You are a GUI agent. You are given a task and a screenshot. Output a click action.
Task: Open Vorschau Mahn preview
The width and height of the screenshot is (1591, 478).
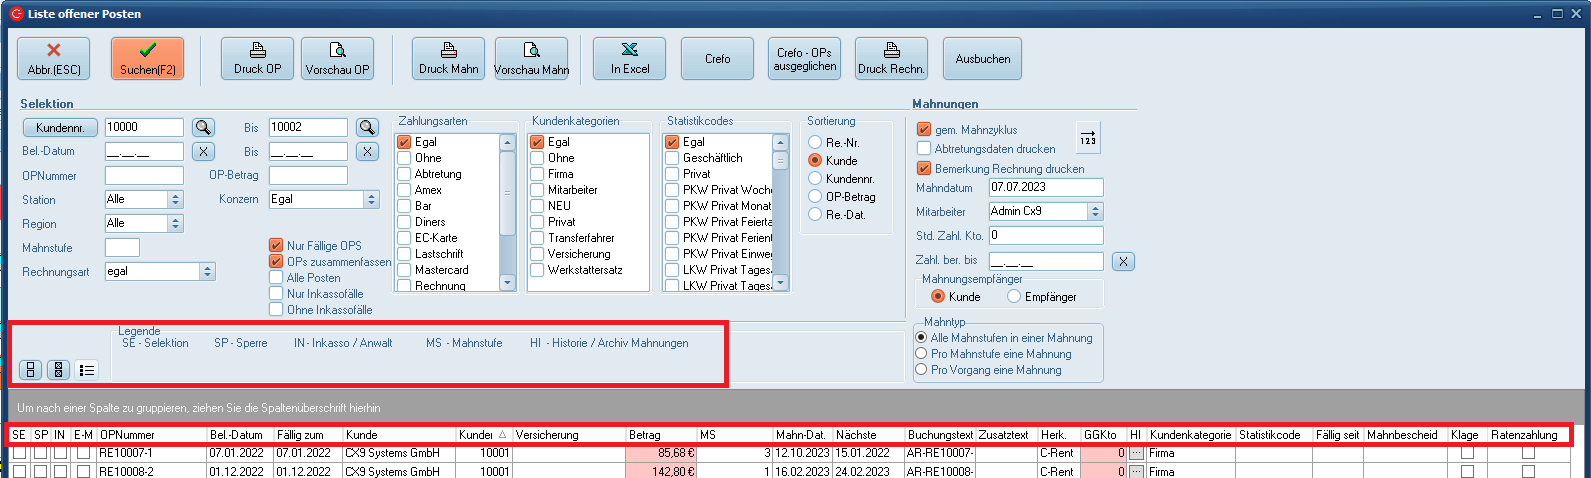[531, 59]
